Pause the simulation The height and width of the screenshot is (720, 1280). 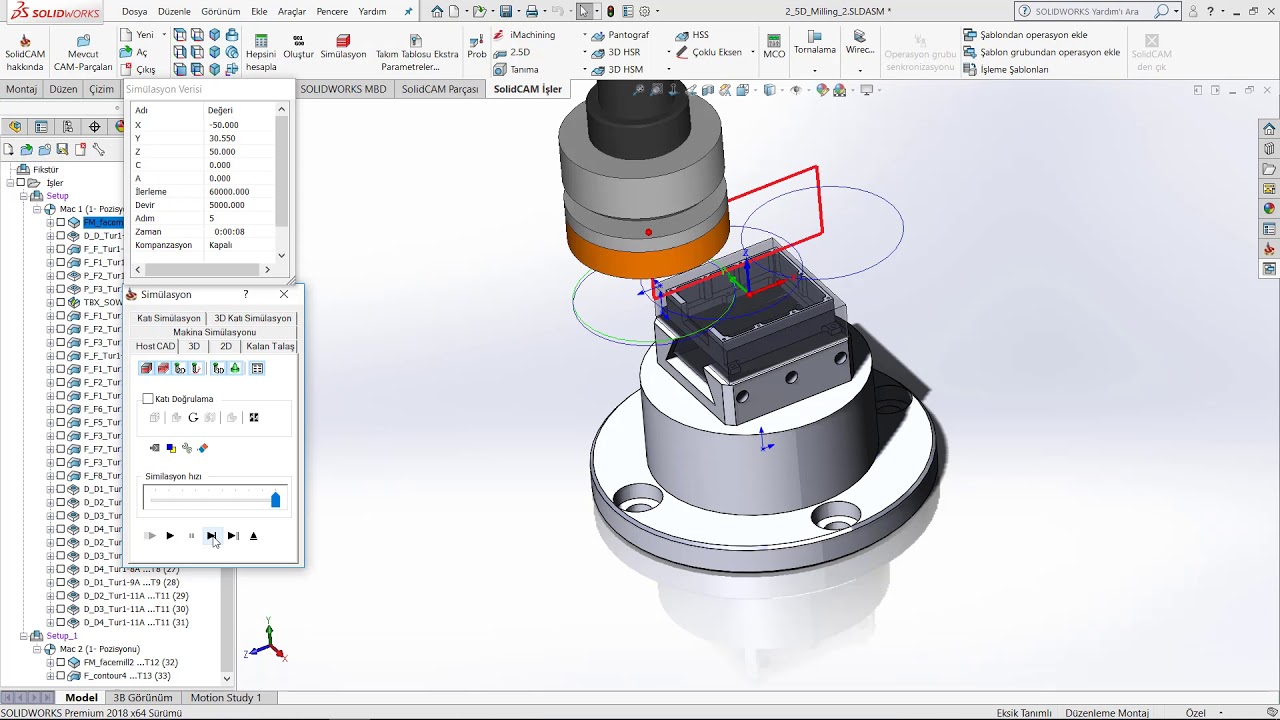(191, 536)
